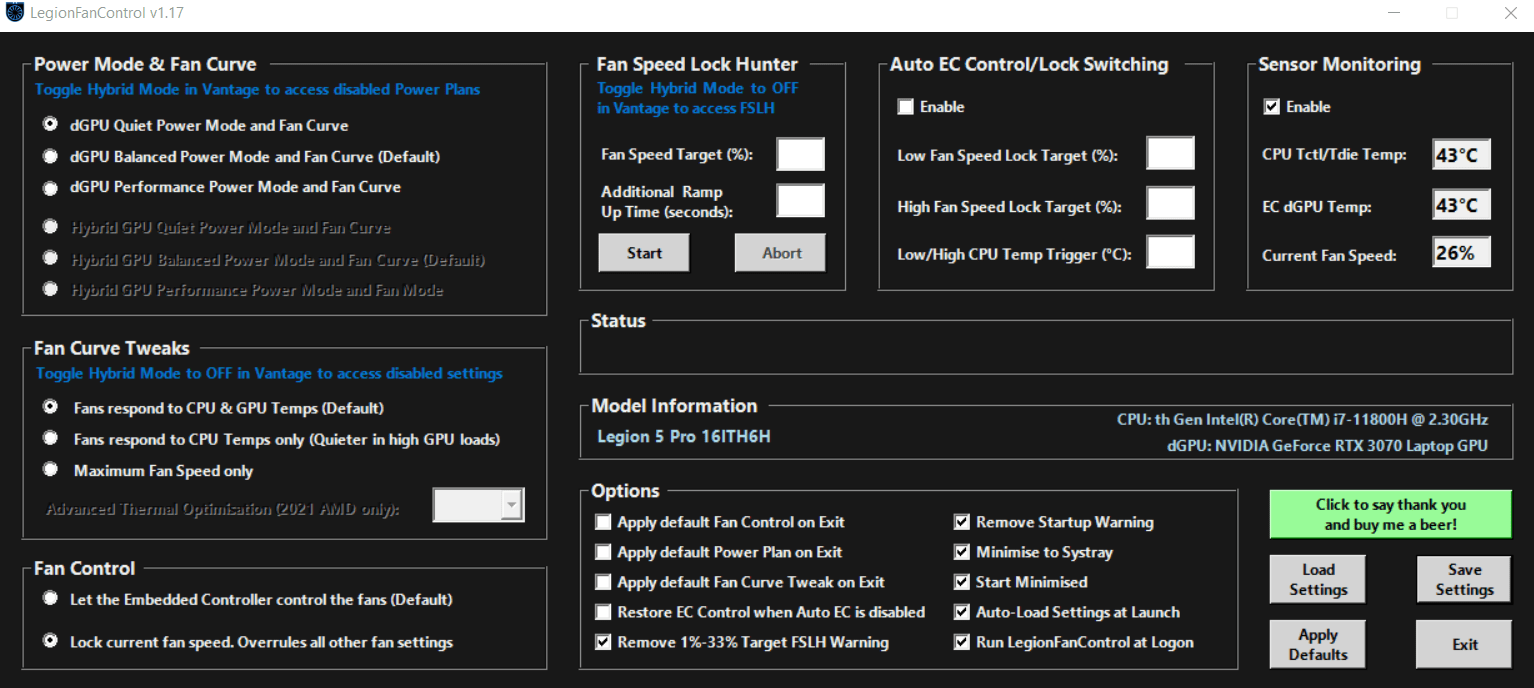Select Hybrid GPU Quiet Power Mode option
Screen dimensions: 1534x688
click(x=50, y=227)
